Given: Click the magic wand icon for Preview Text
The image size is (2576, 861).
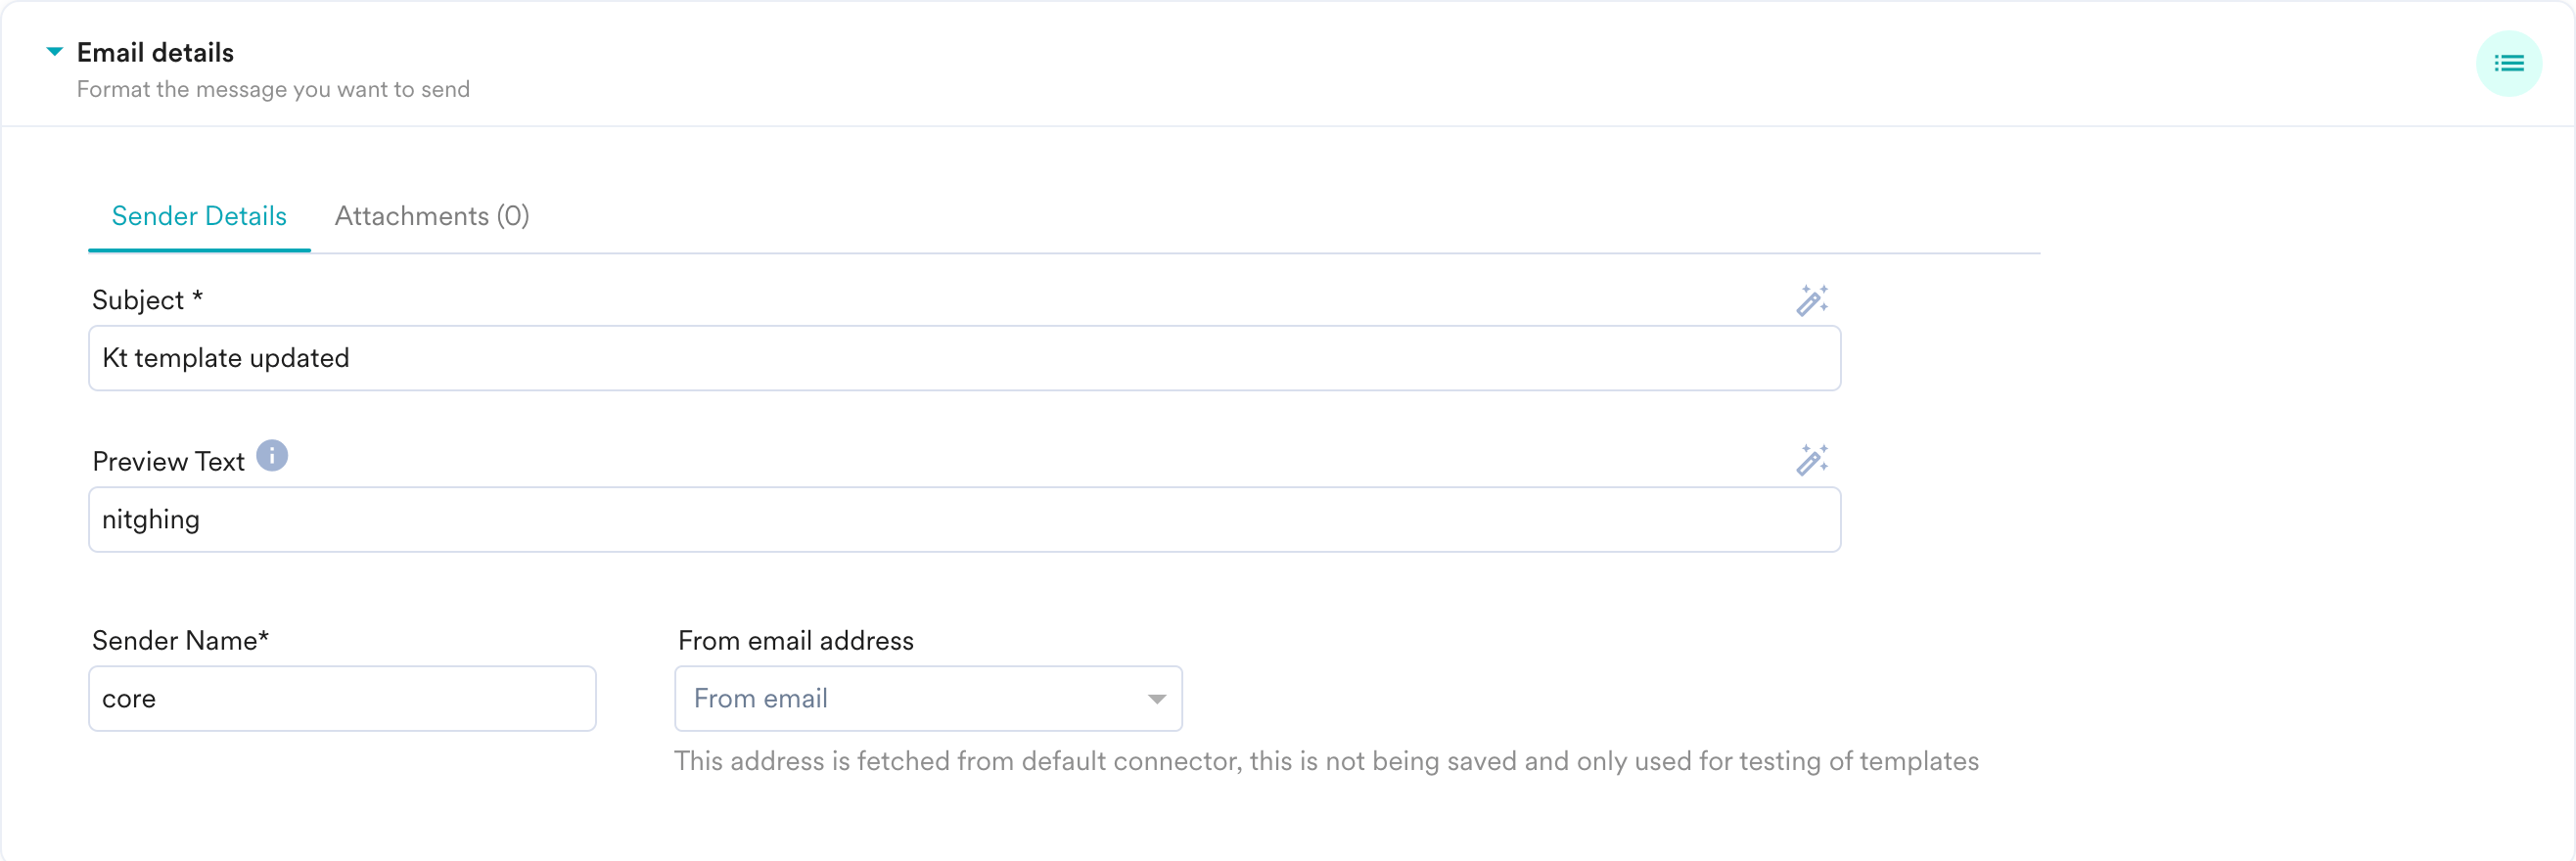Looking at the screenshot, I should pos(1811,460).
